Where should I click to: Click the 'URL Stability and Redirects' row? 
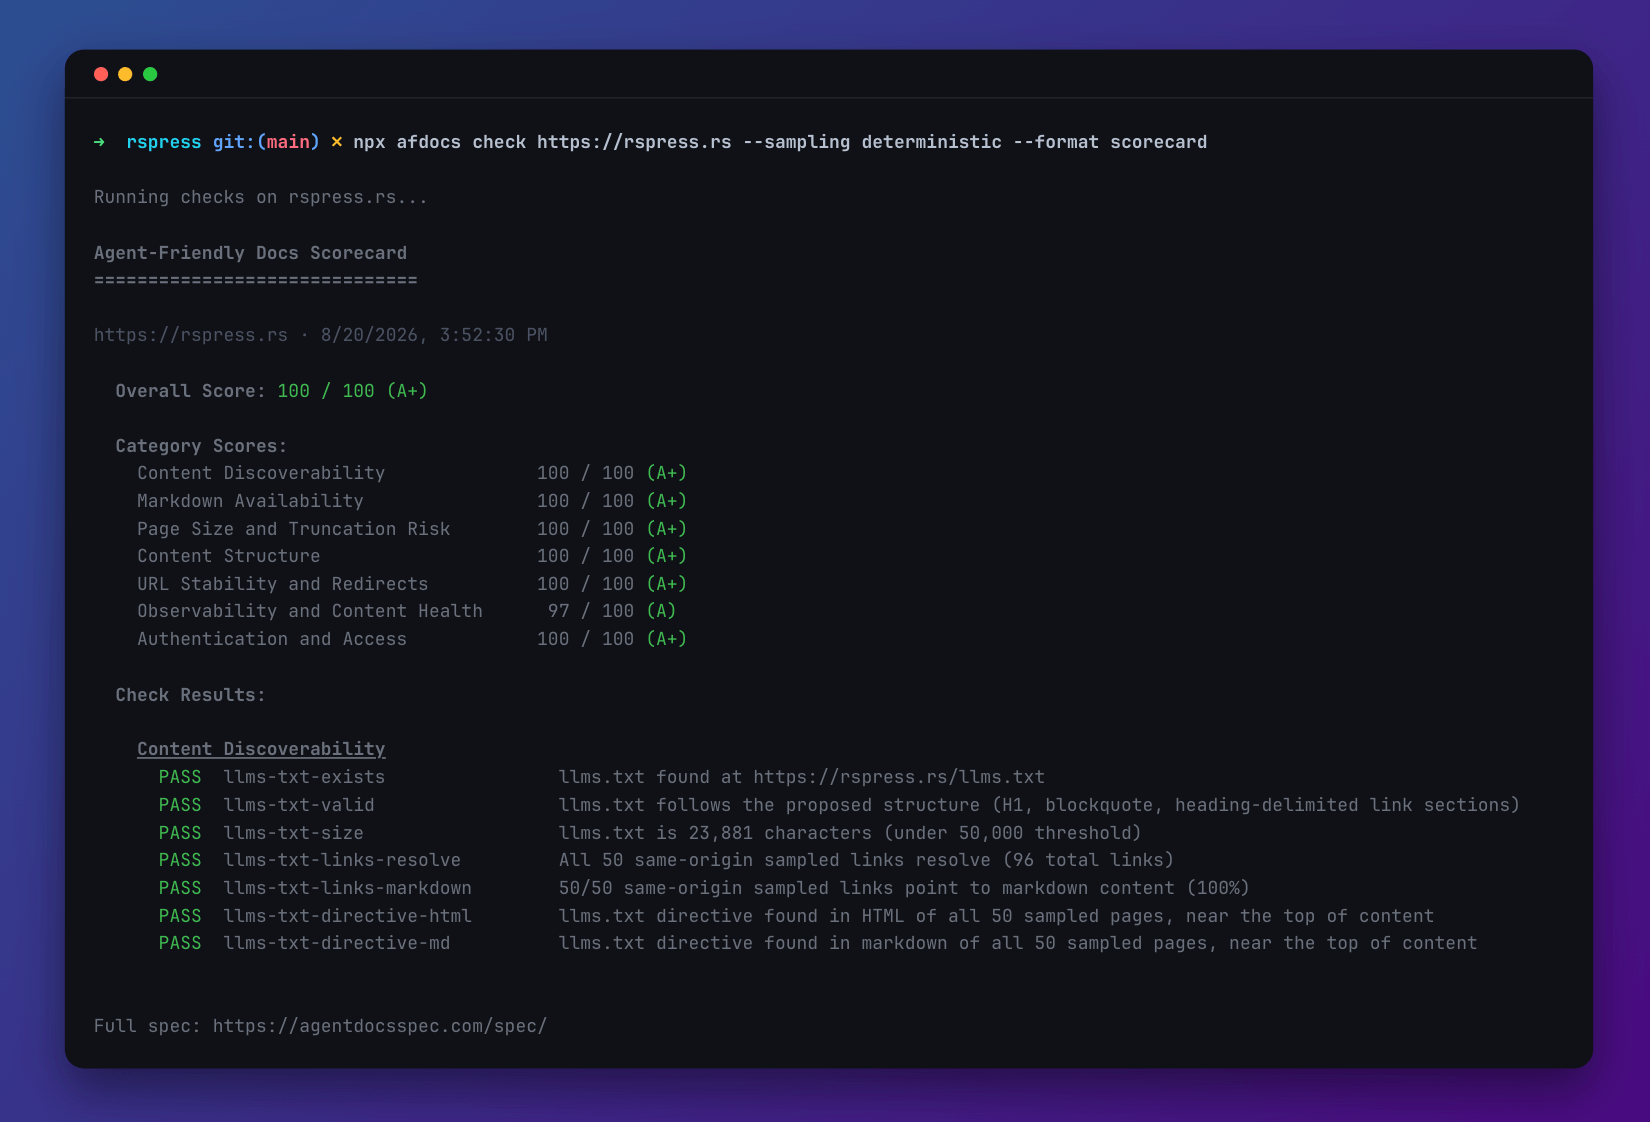pyautogui.click(x=412, y=584)
